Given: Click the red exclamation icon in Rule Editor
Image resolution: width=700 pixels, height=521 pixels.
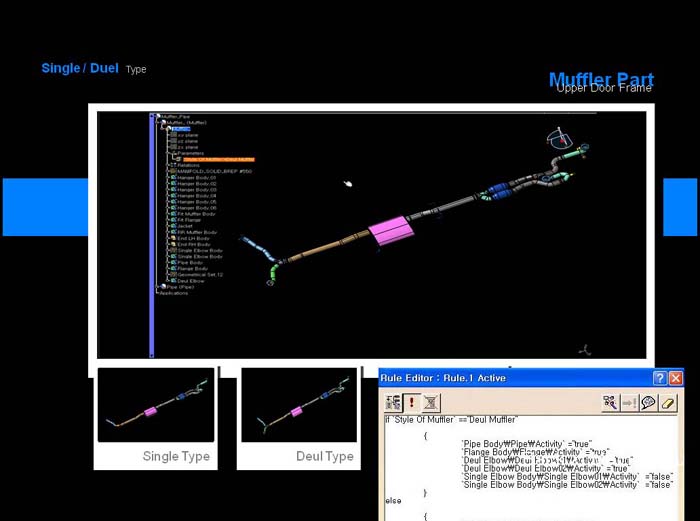Looking at the screenshot, I should pyautogui.click(x=411, y=402).
